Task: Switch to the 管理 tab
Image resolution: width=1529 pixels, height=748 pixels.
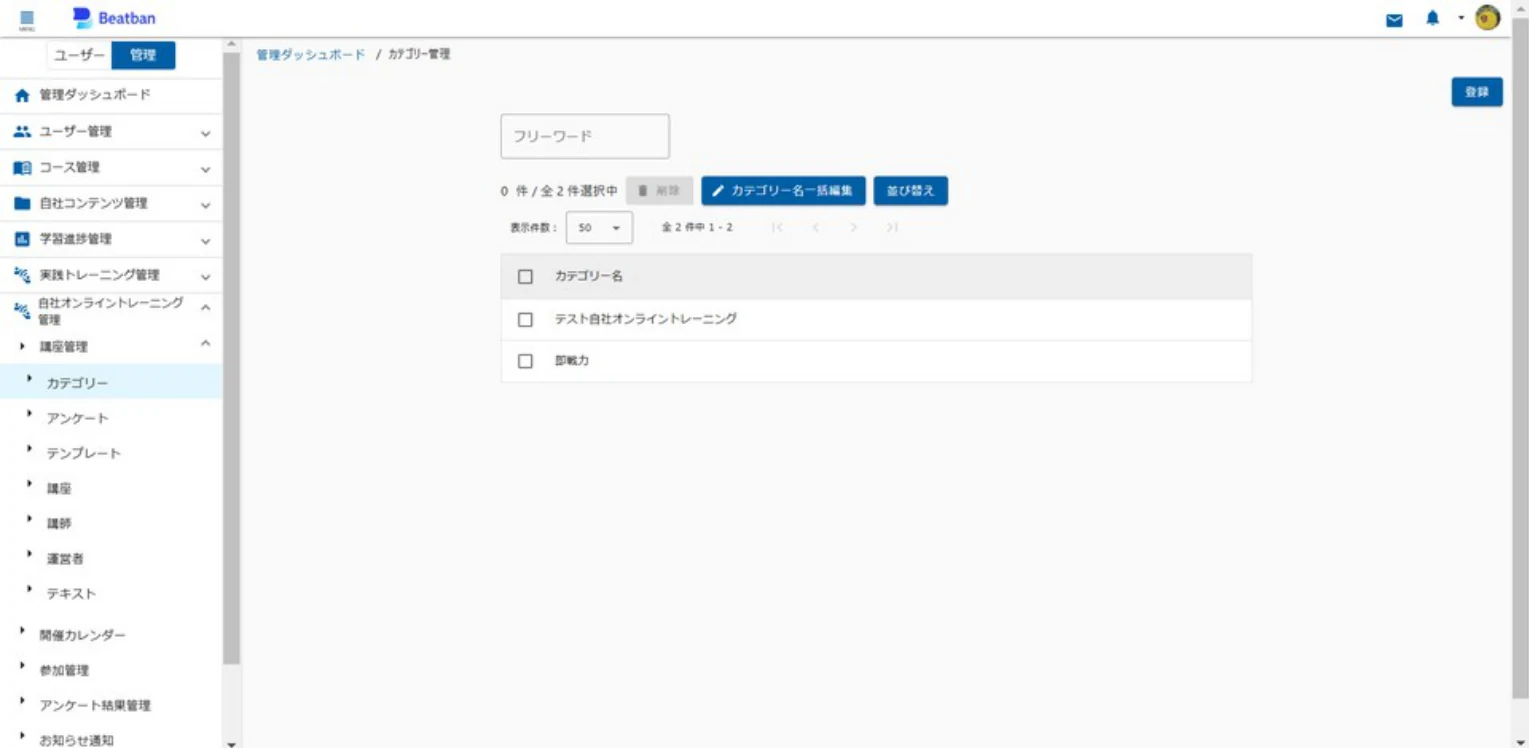Action: (x=143, y=56)
